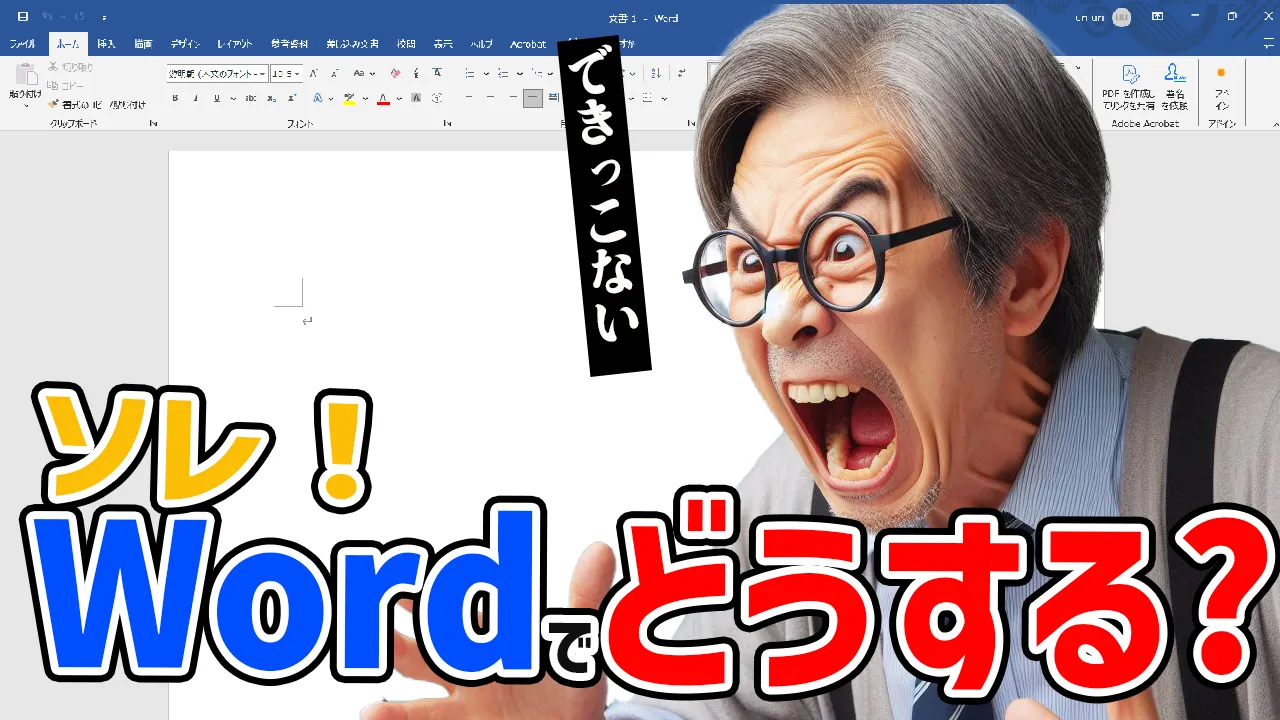Click the Format Painter brush icon

coord(53,104)
